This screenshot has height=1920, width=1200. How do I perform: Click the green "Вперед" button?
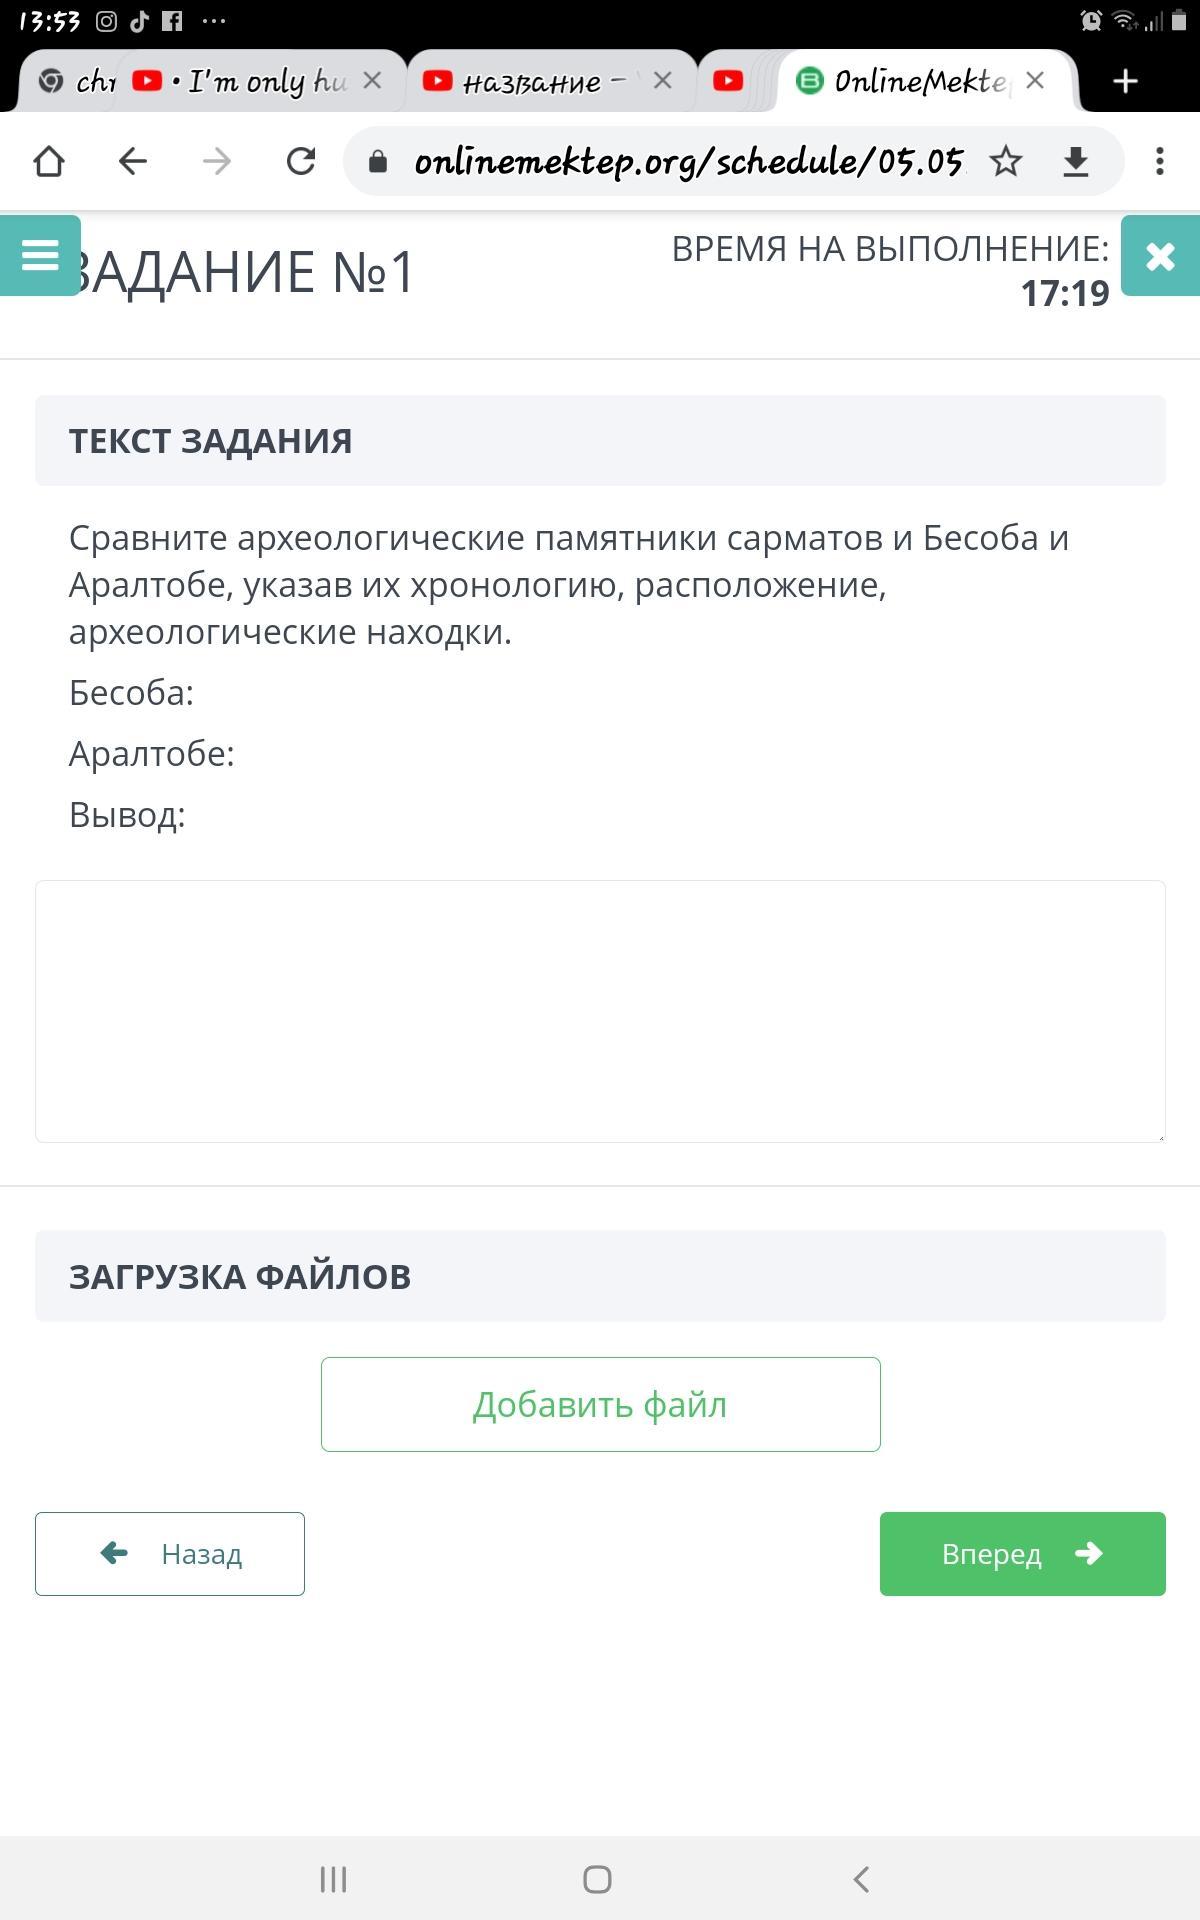[x=1022, y=1554]
